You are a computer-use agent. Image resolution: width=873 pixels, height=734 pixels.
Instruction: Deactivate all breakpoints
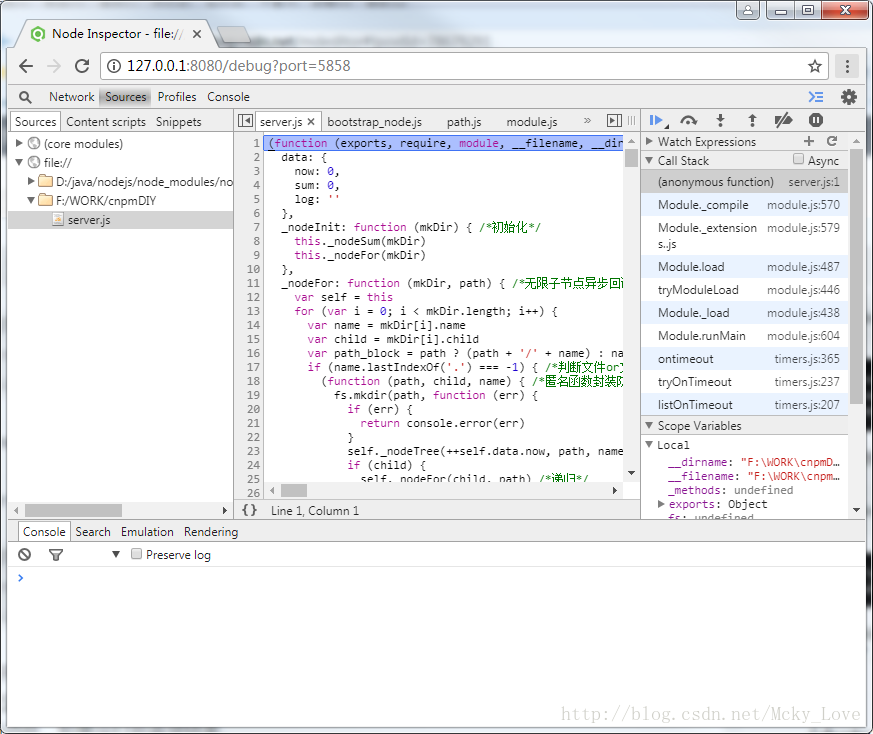tap(783, 120)
